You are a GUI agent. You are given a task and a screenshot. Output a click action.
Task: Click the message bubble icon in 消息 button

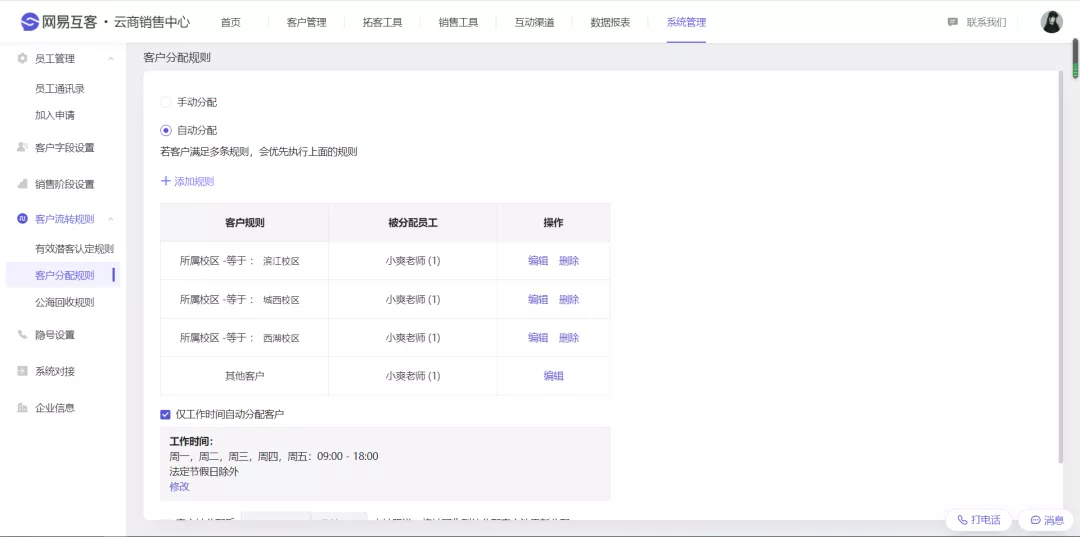pos(1035,520)
